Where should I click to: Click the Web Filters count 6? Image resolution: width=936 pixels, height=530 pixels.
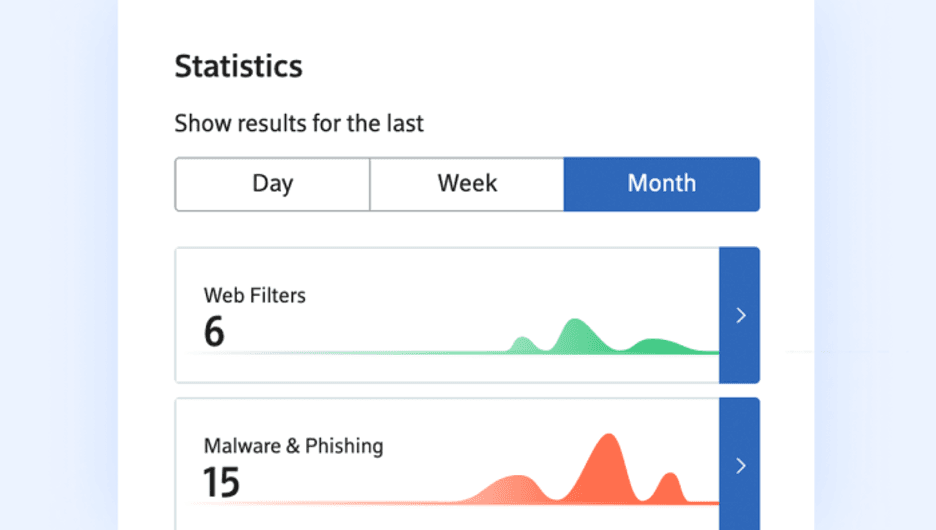pyautogui.click(x=214, y=331)
